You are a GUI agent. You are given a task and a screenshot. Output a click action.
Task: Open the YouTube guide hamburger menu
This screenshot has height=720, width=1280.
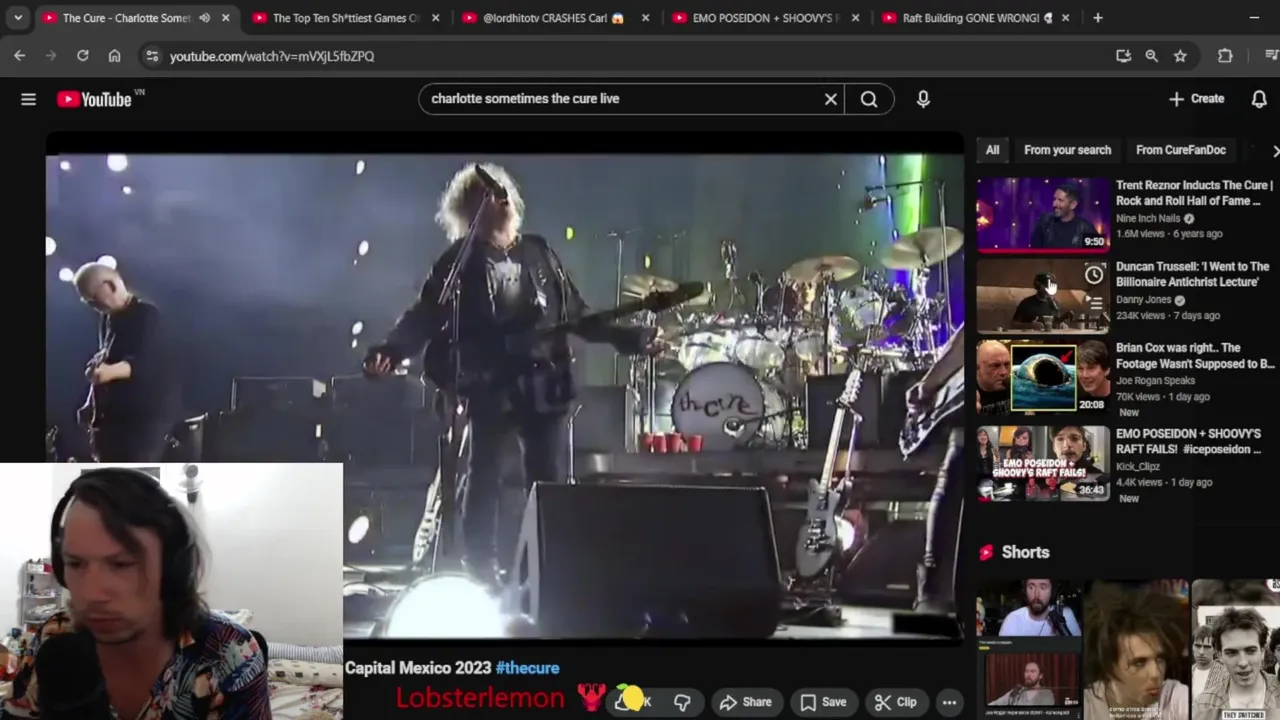[28, 99]
